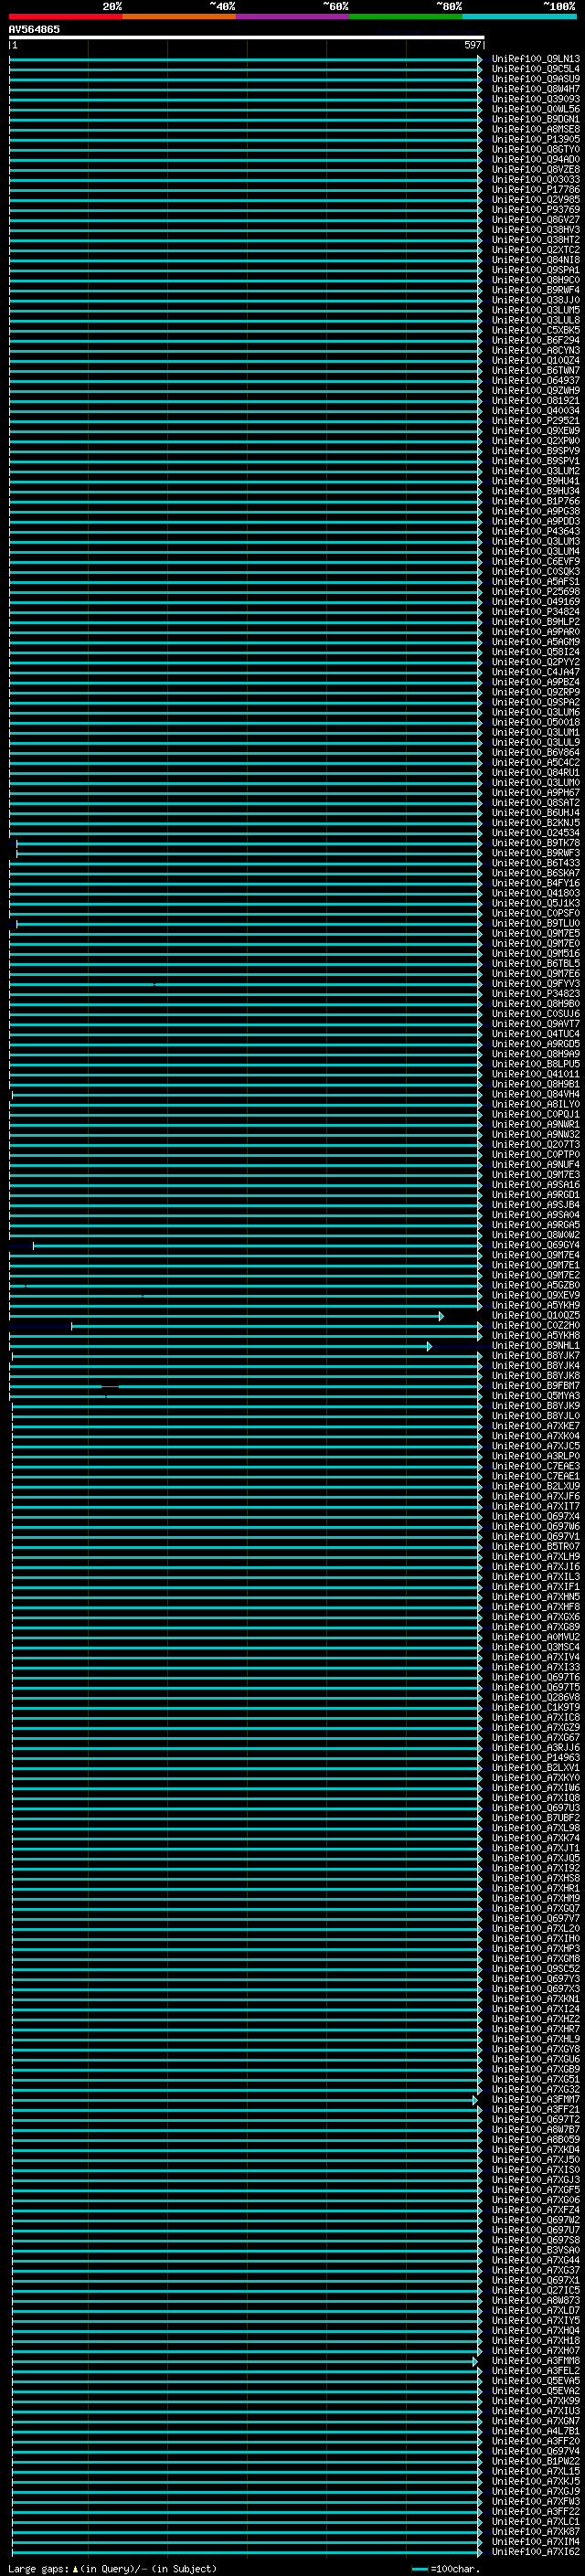Image resolution: width=585 pixels, height=2576 pixels.
Task: Select the UniRef100_C0Z2H0 label
Action: click(x=535, y=1326)
